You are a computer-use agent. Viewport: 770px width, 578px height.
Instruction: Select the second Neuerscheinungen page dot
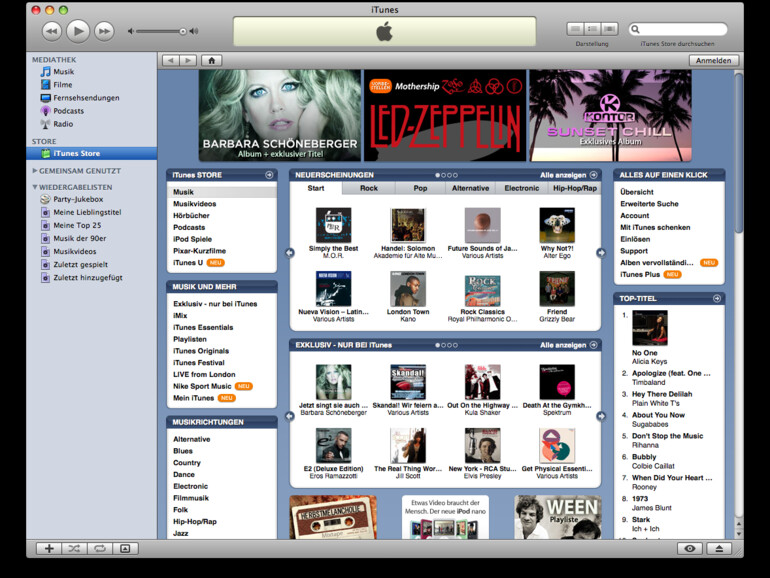click(443, 175)
